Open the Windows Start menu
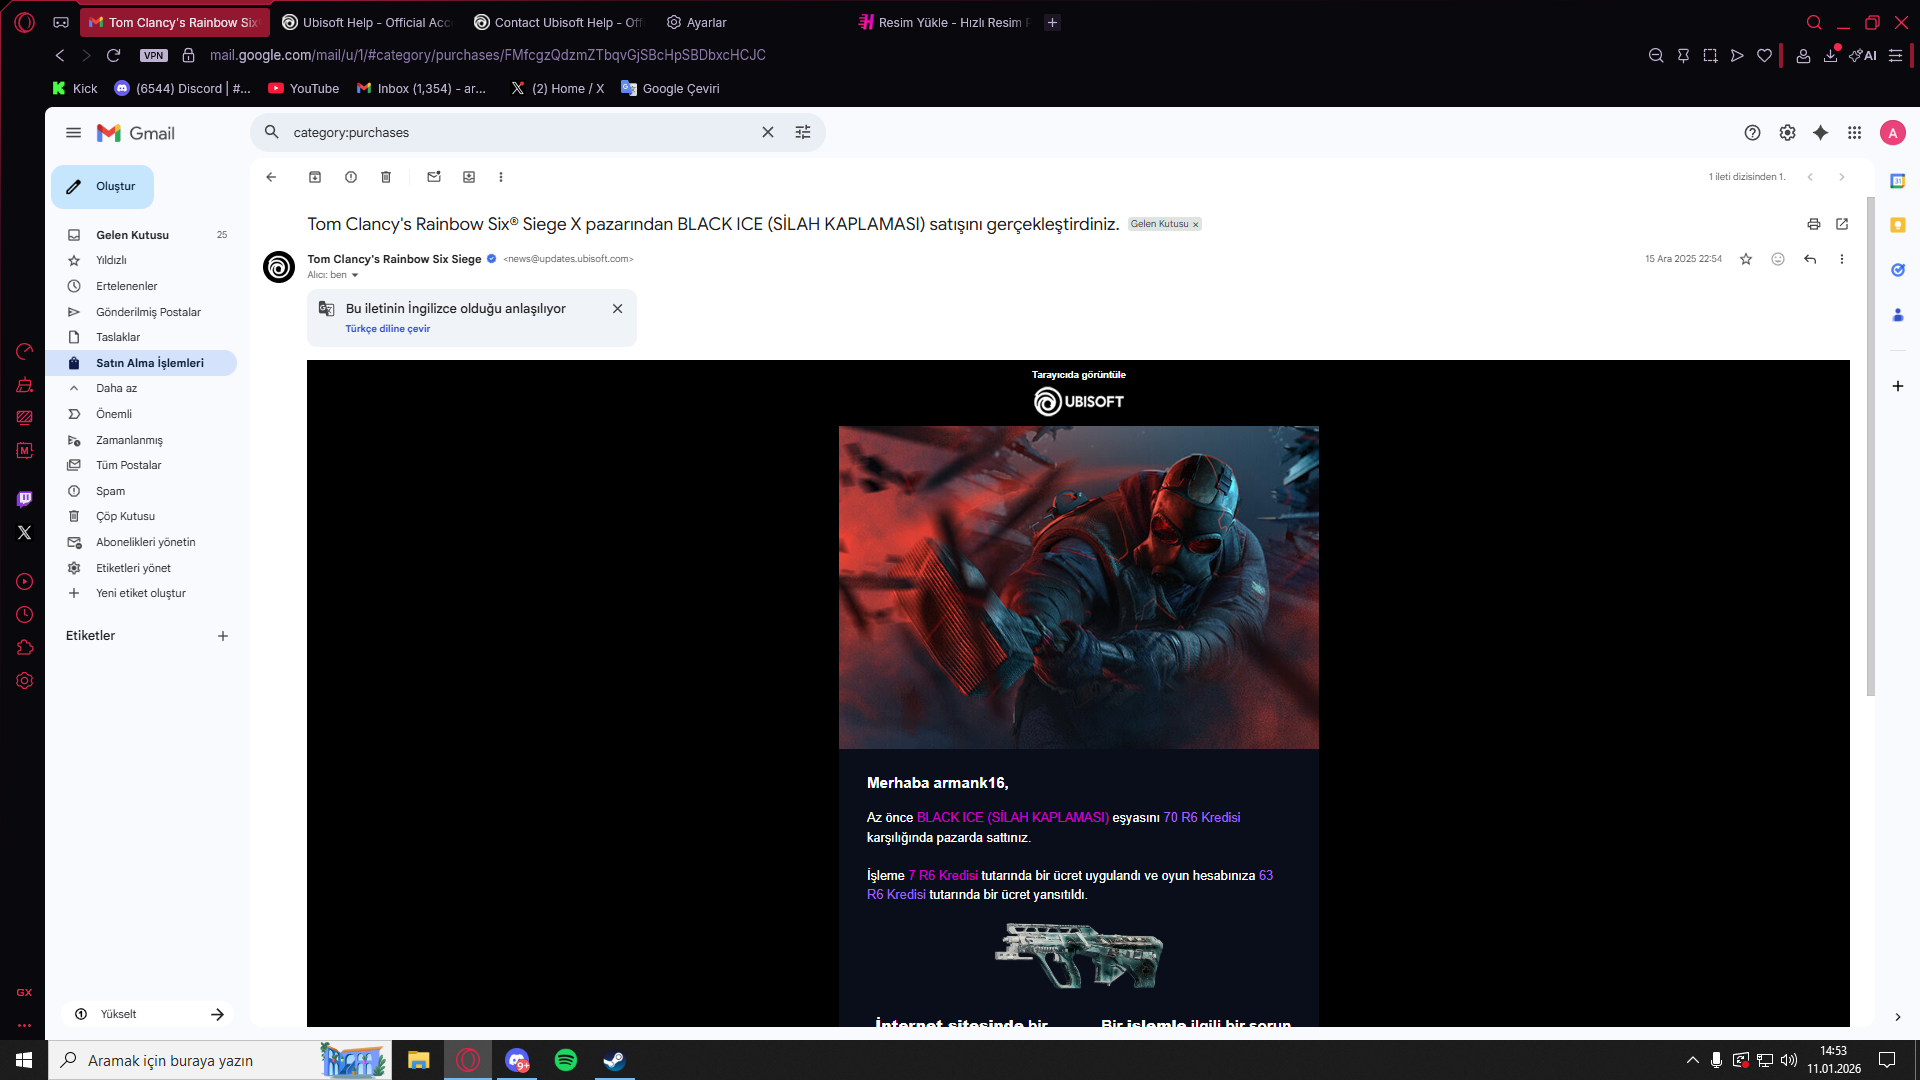 point(24,1060)
